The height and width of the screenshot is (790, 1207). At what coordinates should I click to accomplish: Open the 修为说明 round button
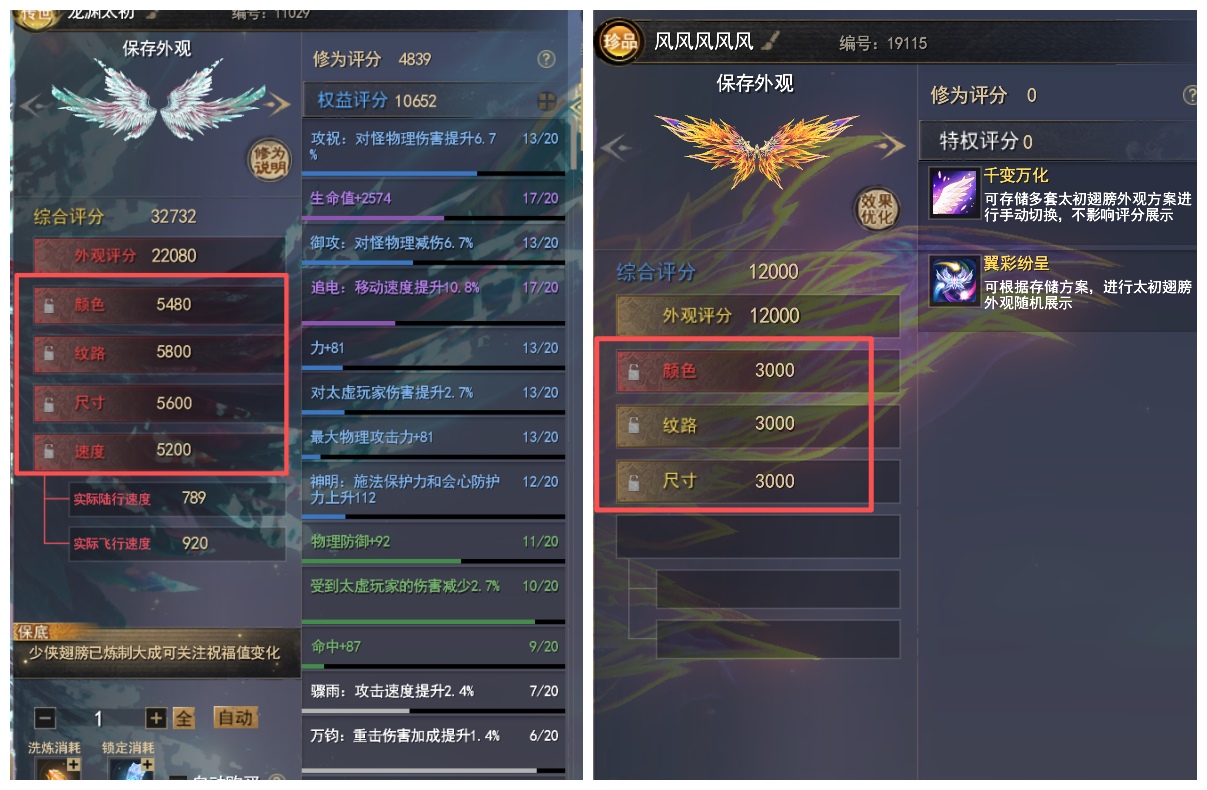269,159
